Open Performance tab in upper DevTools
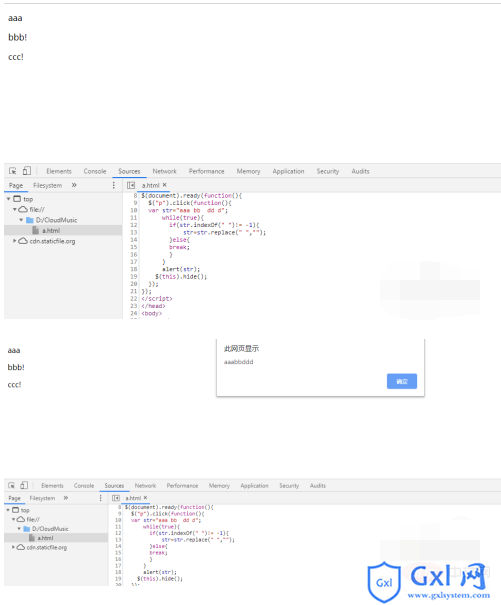501x605 pixels. [206, 171]
